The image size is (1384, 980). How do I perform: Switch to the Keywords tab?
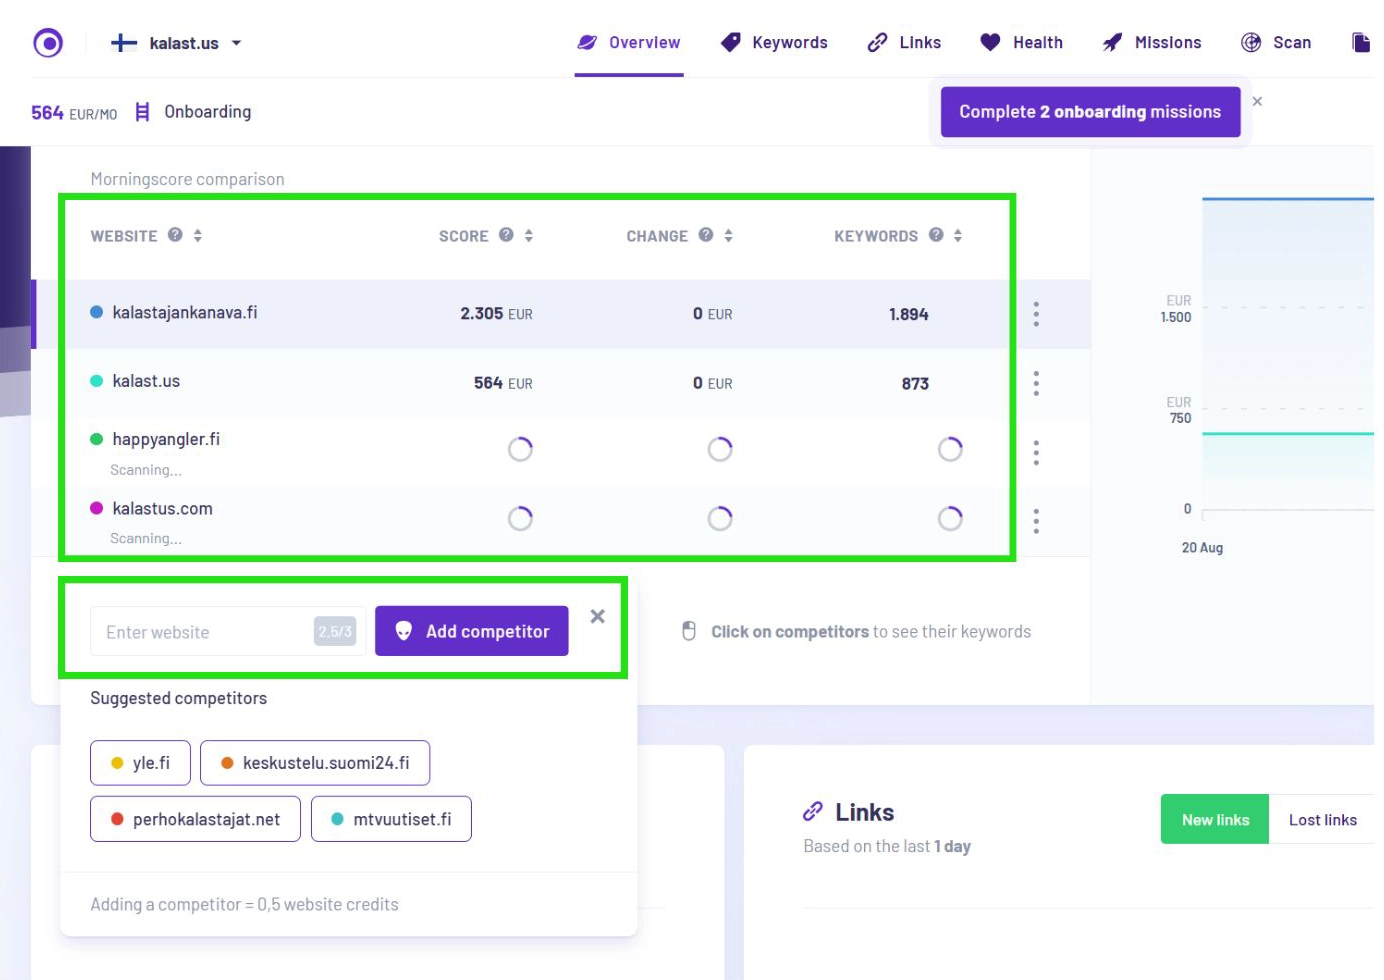[x=774, y=43]
